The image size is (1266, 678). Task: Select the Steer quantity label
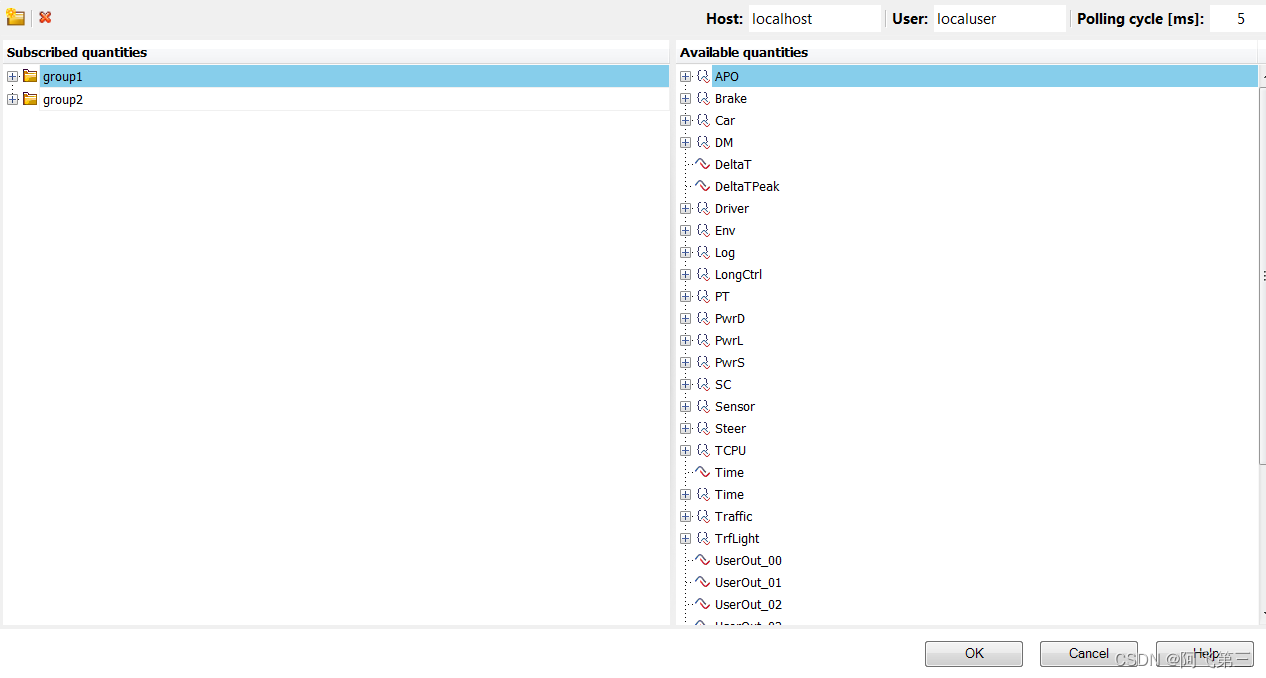(730, 429)
